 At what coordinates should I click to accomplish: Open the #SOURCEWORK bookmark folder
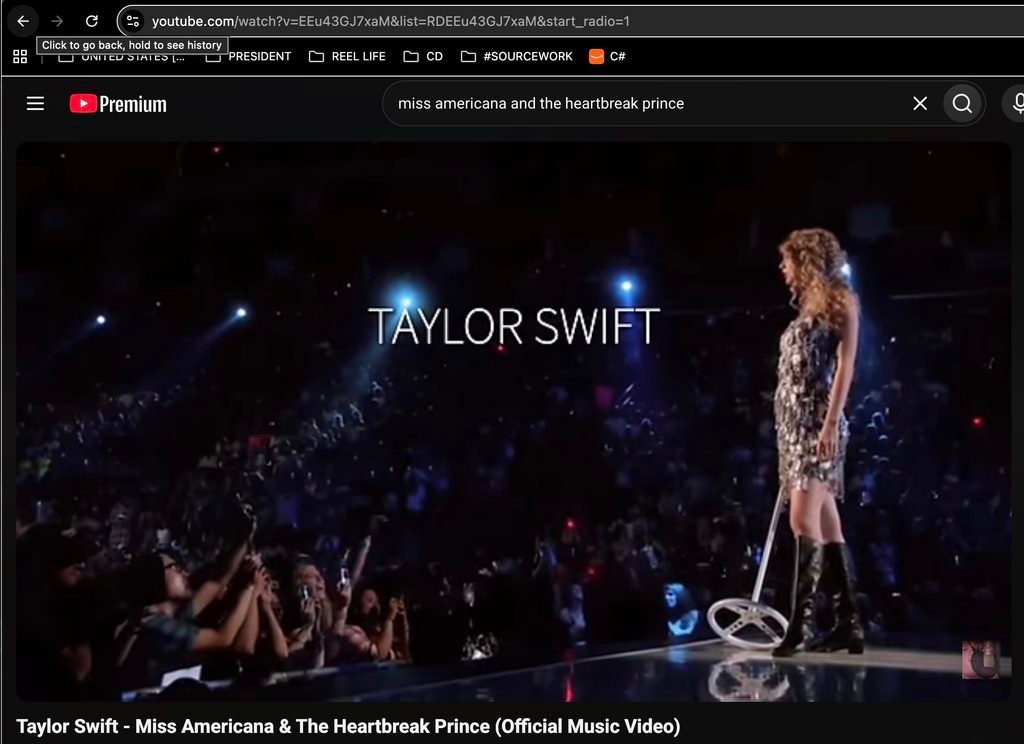[x=517, y=56]
